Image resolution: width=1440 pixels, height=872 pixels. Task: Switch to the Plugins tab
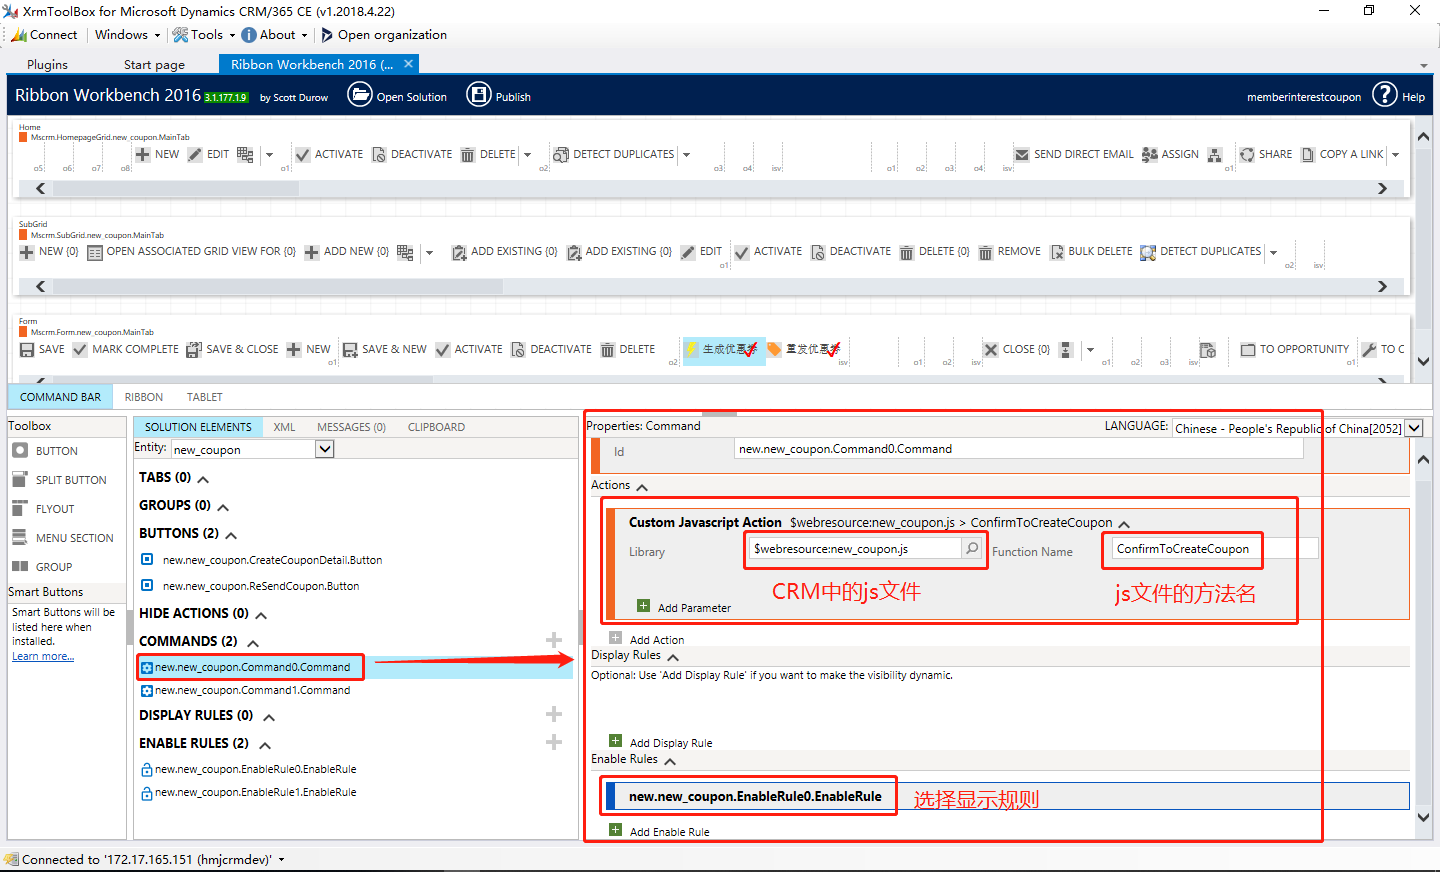[x=48, y=64]
